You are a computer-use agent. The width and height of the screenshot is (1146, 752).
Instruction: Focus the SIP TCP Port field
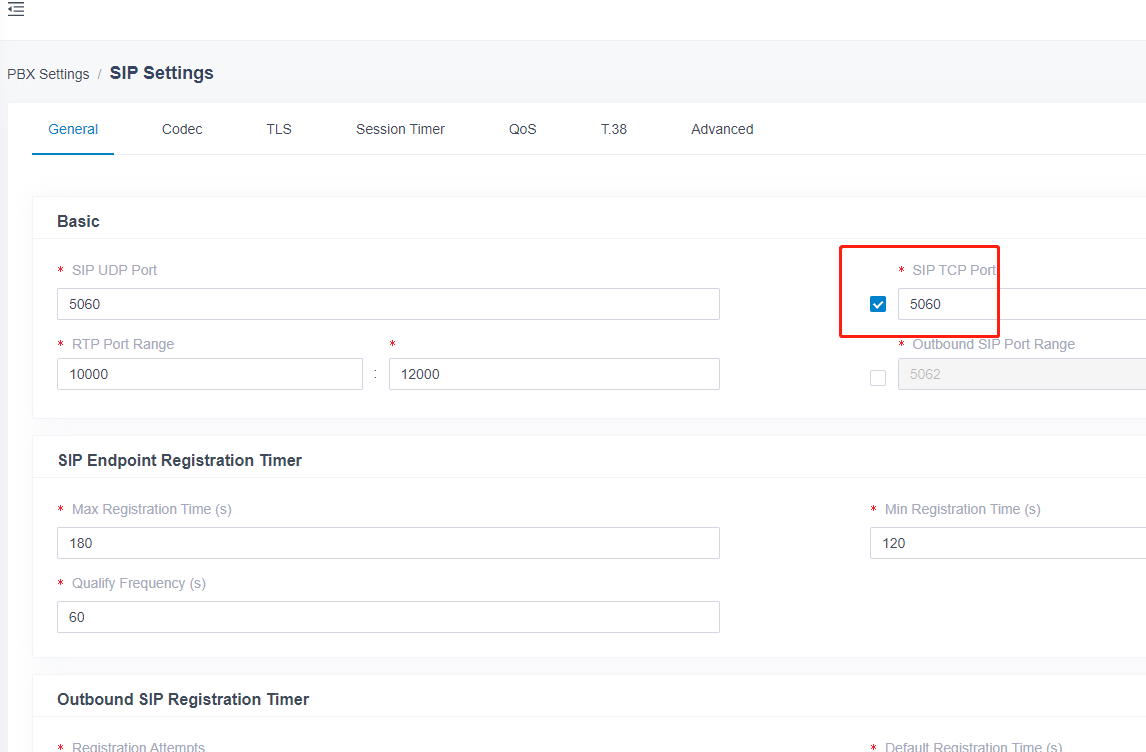point(1022,304)
